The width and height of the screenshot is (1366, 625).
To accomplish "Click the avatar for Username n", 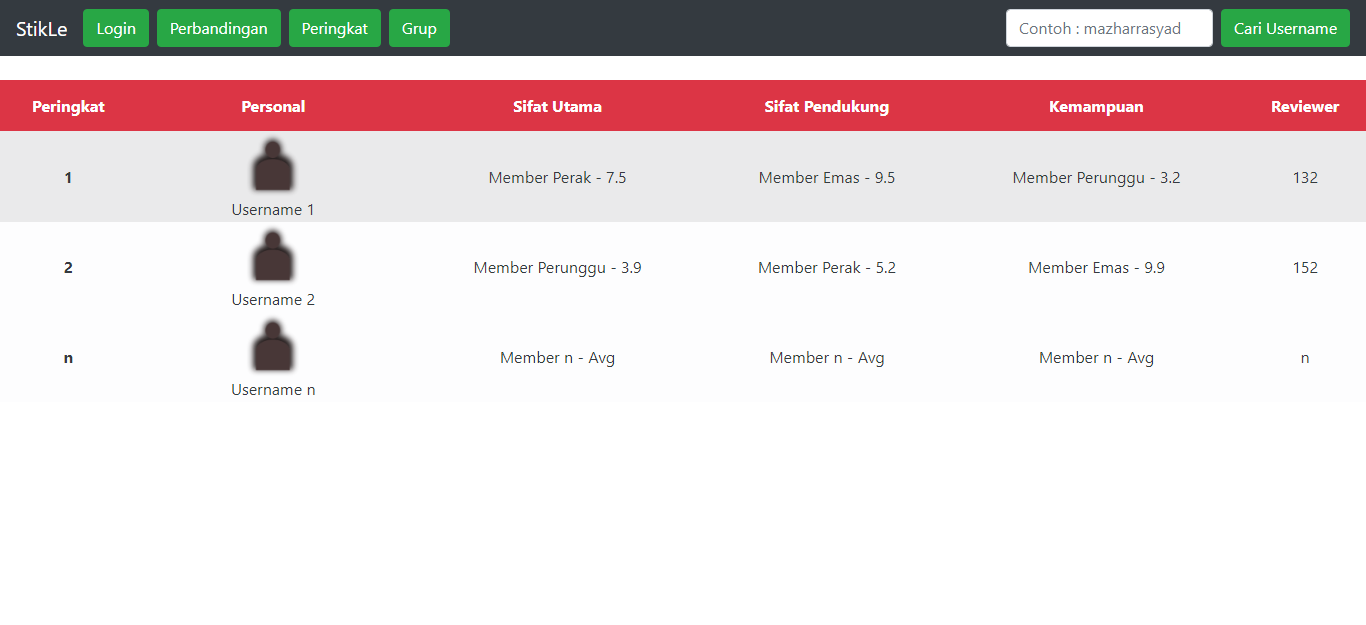I will 273,345.
